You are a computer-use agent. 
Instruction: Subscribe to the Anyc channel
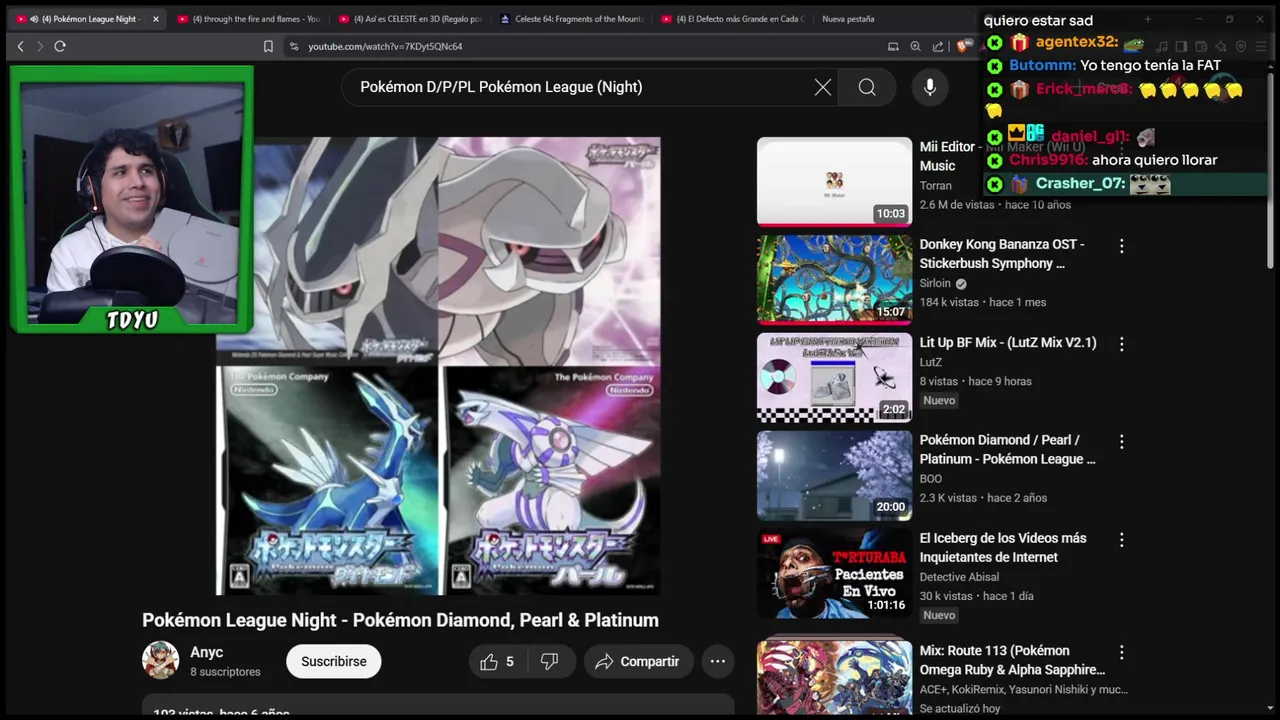(334, 661)
